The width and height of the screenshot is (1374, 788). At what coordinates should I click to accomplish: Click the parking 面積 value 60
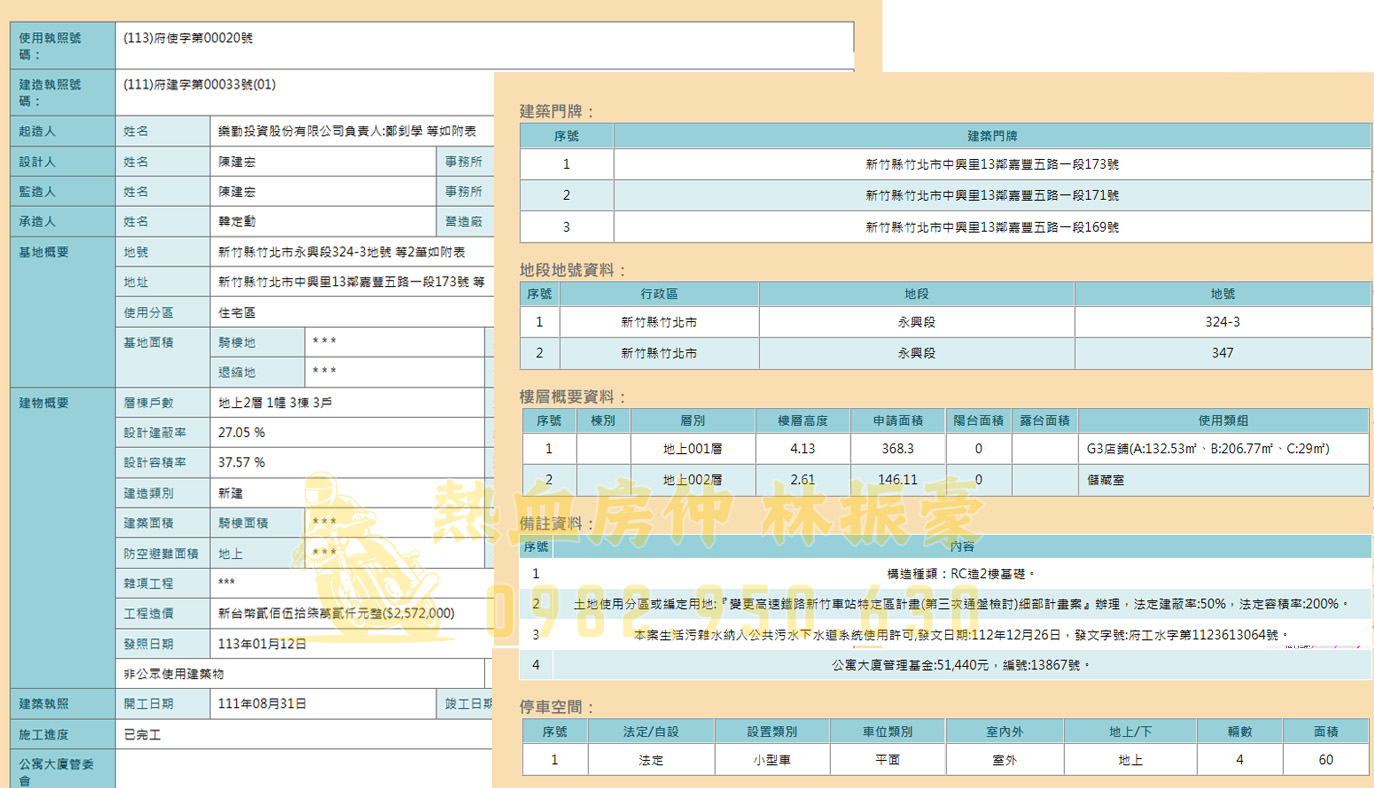pyautogui.click(x=1326, y=759)
